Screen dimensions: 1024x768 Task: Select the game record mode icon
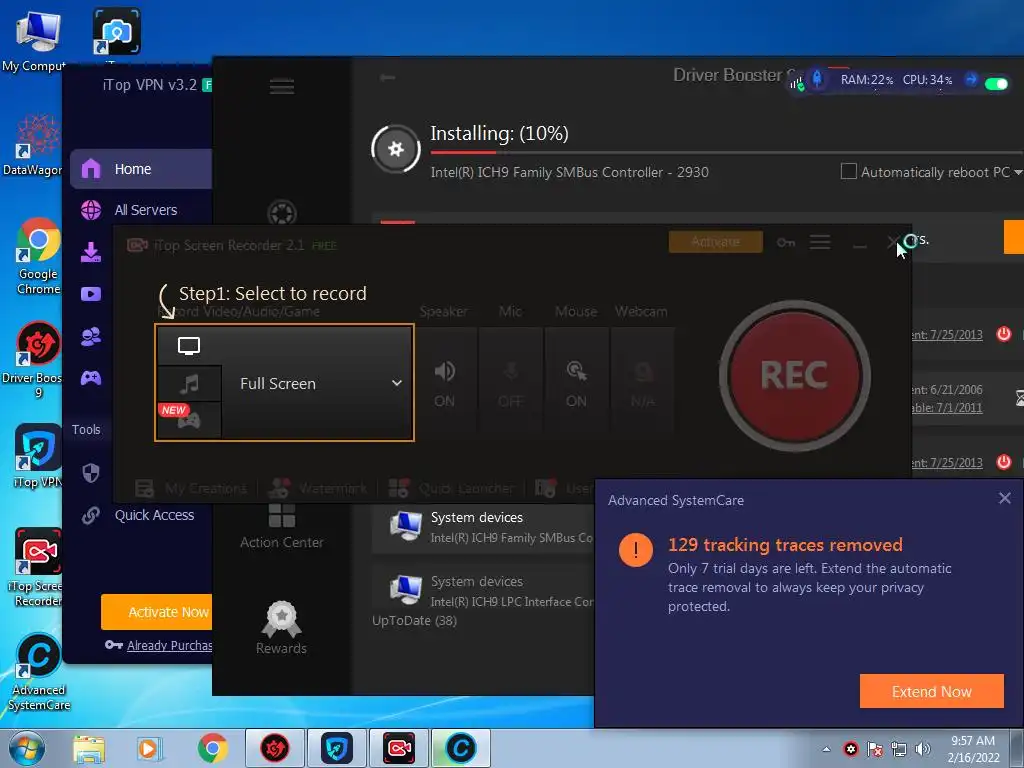pos(189,419)
